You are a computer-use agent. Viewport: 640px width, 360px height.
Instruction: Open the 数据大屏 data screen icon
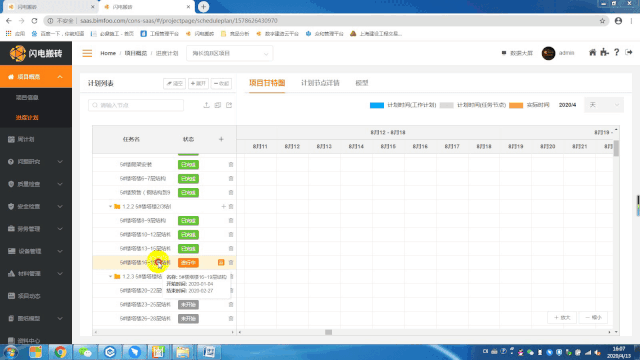504,53
